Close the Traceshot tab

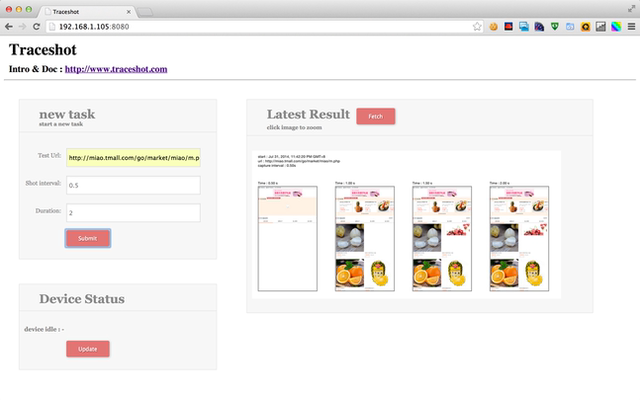click(x=129, y=12)
